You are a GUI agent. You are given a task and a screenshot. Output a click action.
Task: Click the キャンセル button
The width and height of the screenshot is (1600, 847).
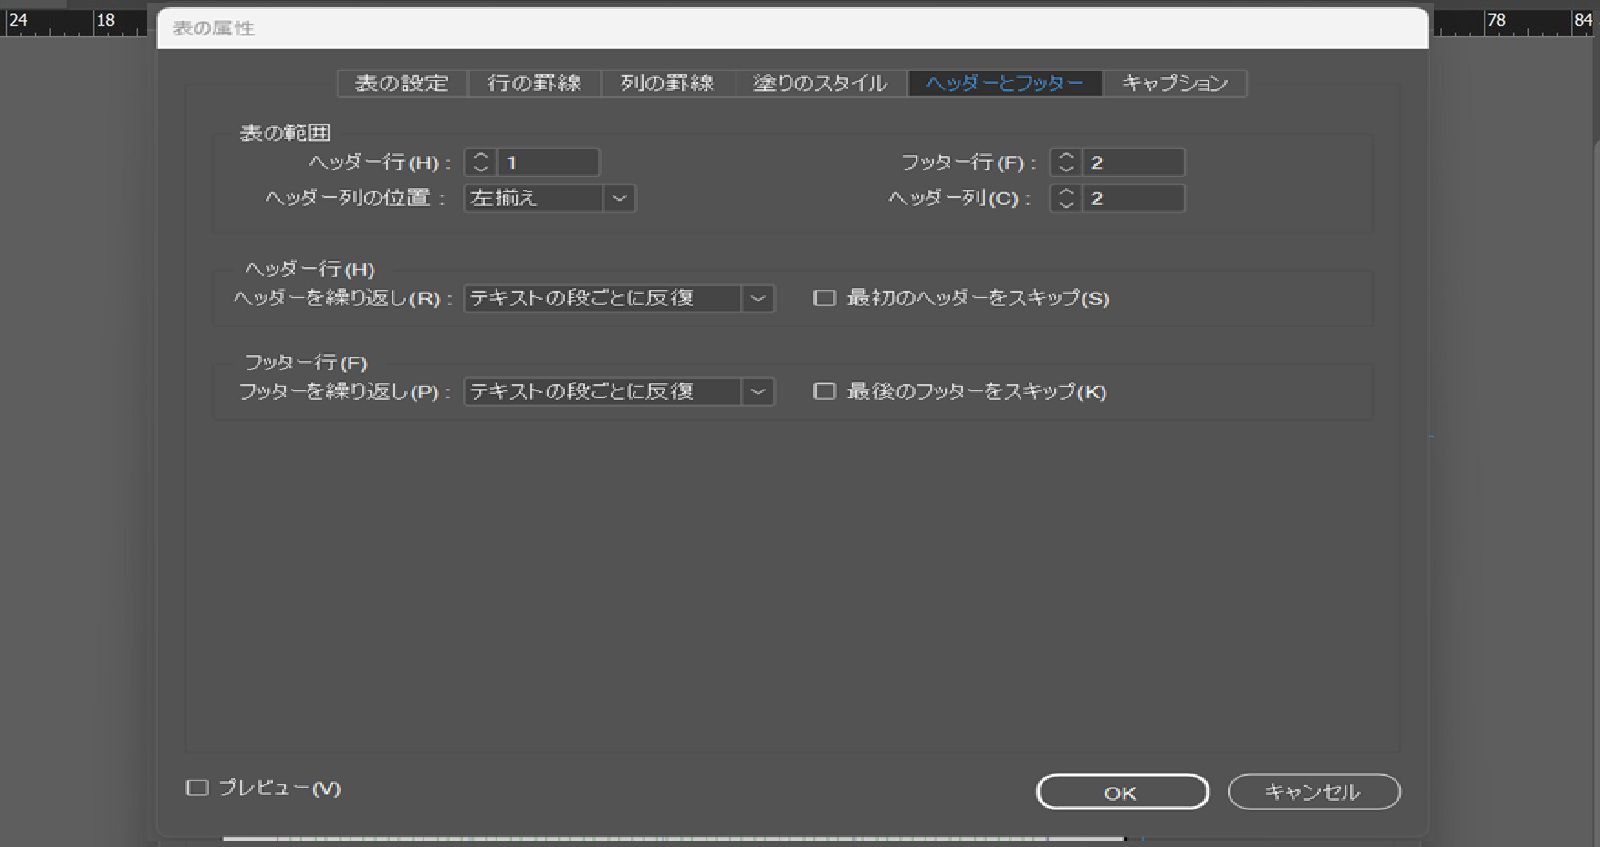(1313, 792)
